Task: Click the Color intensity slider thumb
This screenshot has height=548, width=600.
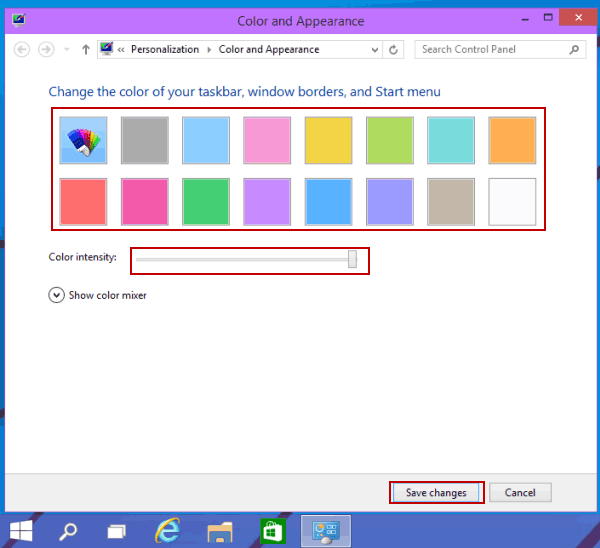Action: [352, 259]
